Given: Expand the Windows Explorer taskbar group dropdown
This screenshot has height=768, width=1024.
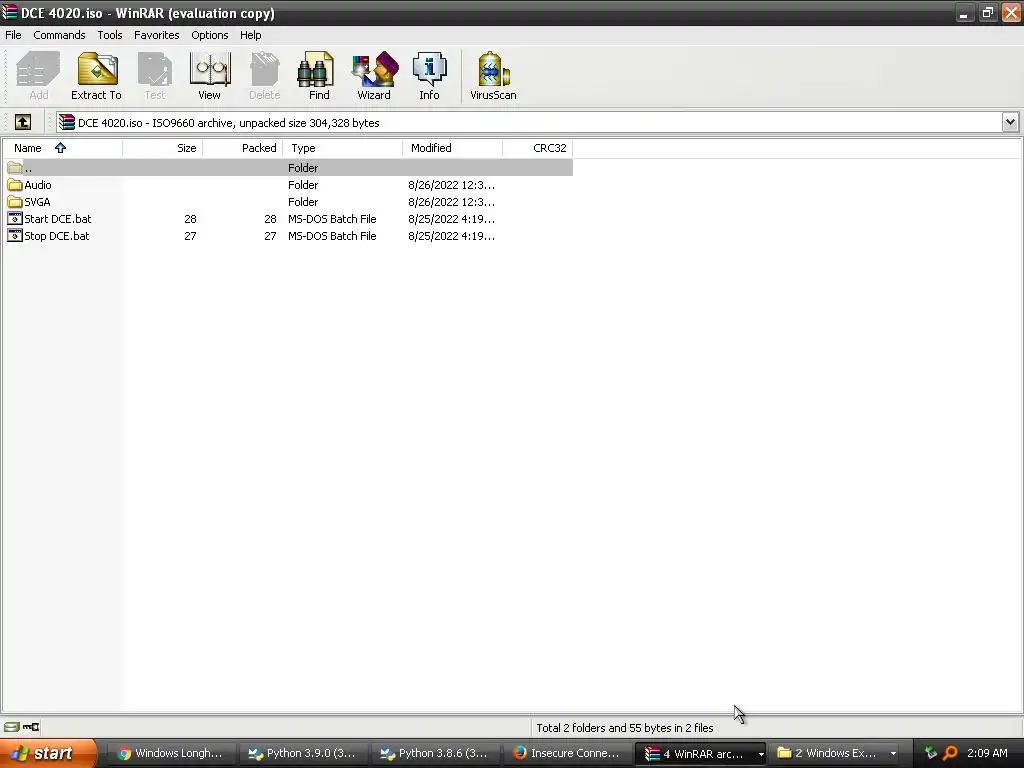Looking at the screenshot, I should coord(893,754).
